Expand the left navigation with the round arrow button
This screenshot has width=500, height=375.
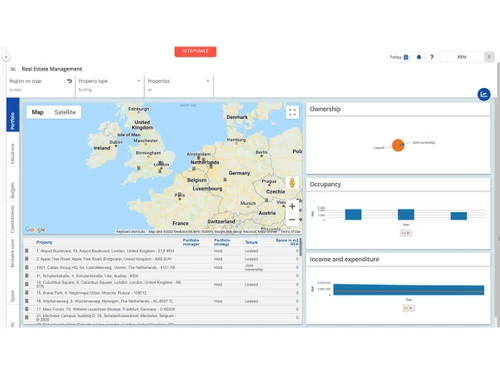pyautogui.click(x=6, y=57)
